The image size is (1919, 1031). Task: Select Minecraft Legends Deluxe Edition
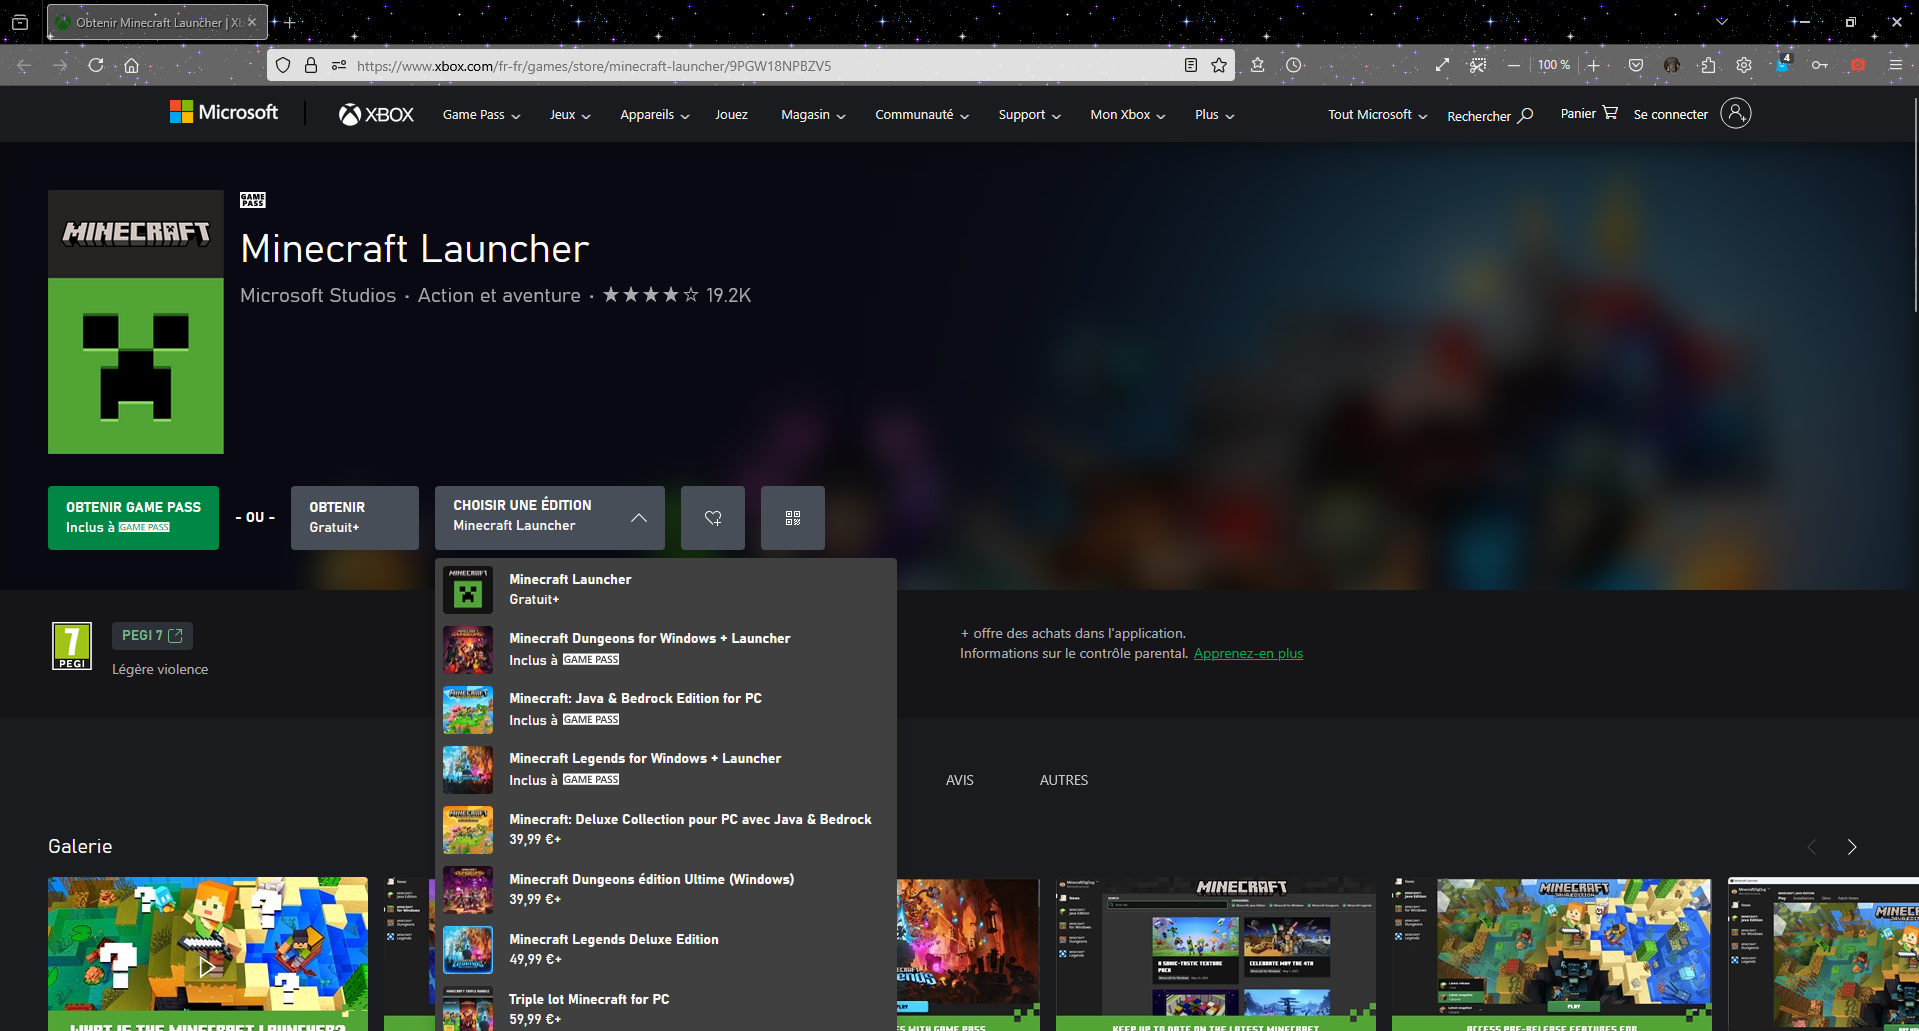point(666,949)
